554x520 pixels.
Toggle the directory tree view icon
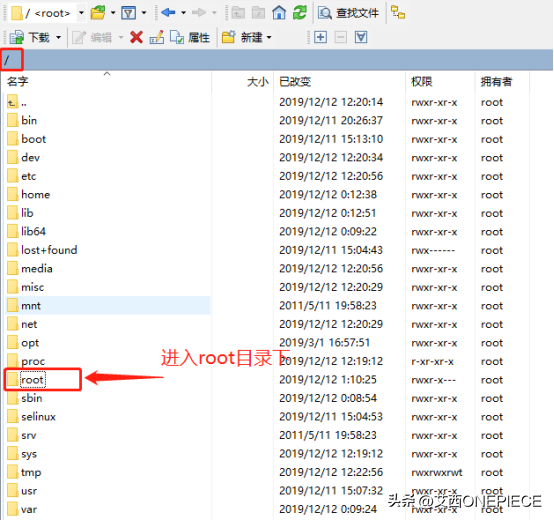[x=398, y=12]
